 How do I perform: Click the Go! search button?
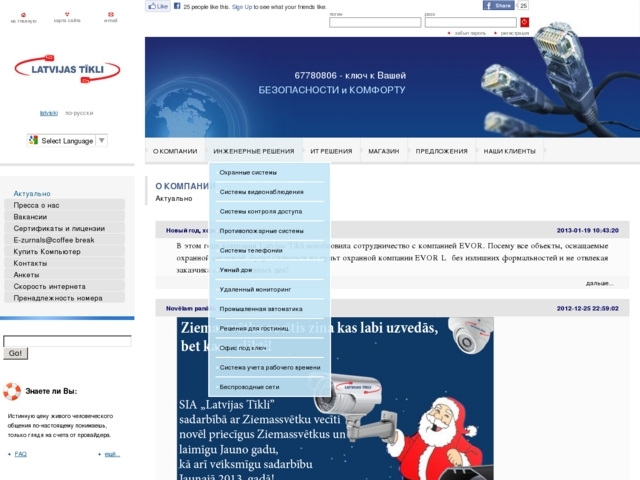(x=16, y=353)
